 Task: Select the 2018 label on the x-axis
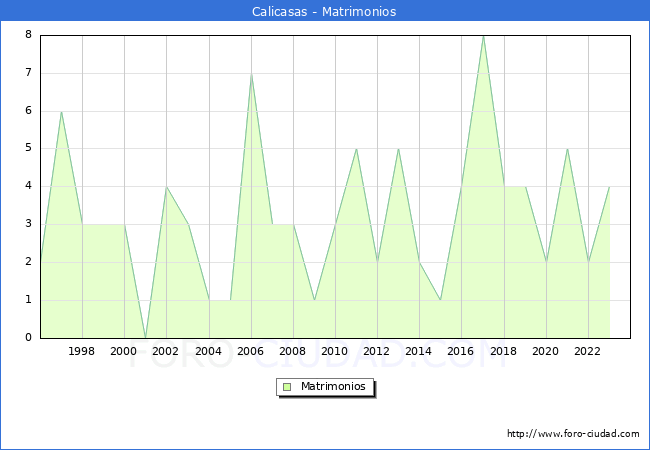(503, 351)
